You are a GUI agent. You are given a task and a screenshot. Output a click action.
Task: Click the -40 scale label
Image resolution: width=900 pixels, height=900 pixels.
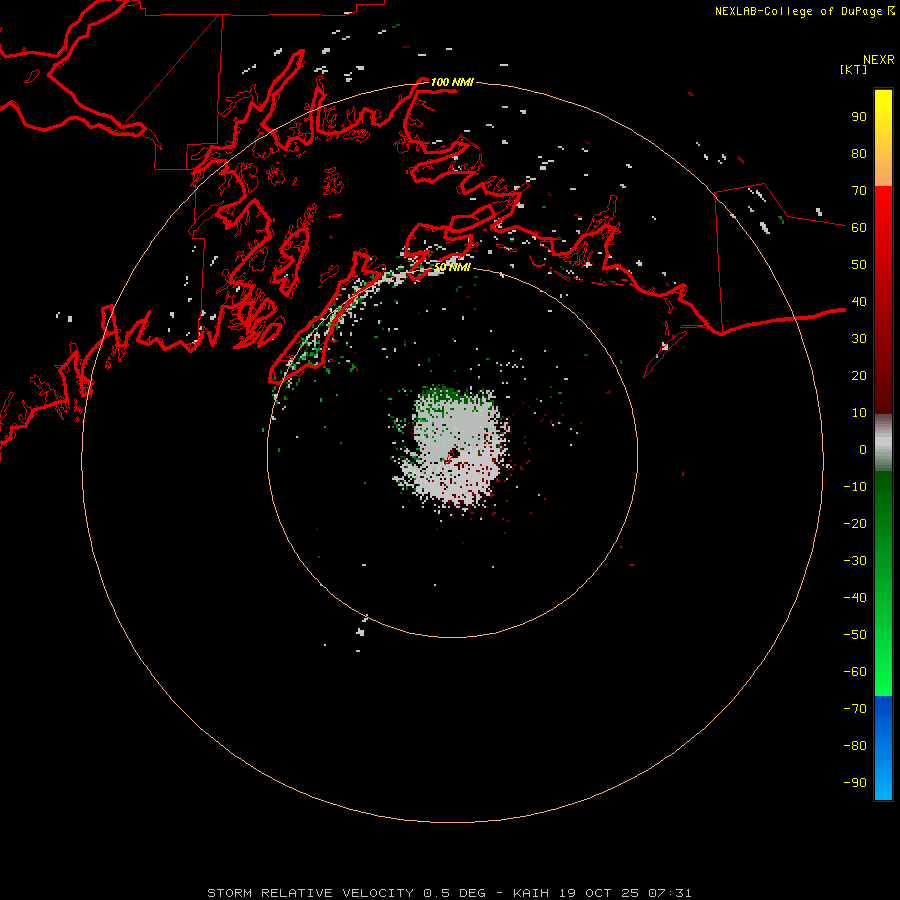[x=855, y=598]
